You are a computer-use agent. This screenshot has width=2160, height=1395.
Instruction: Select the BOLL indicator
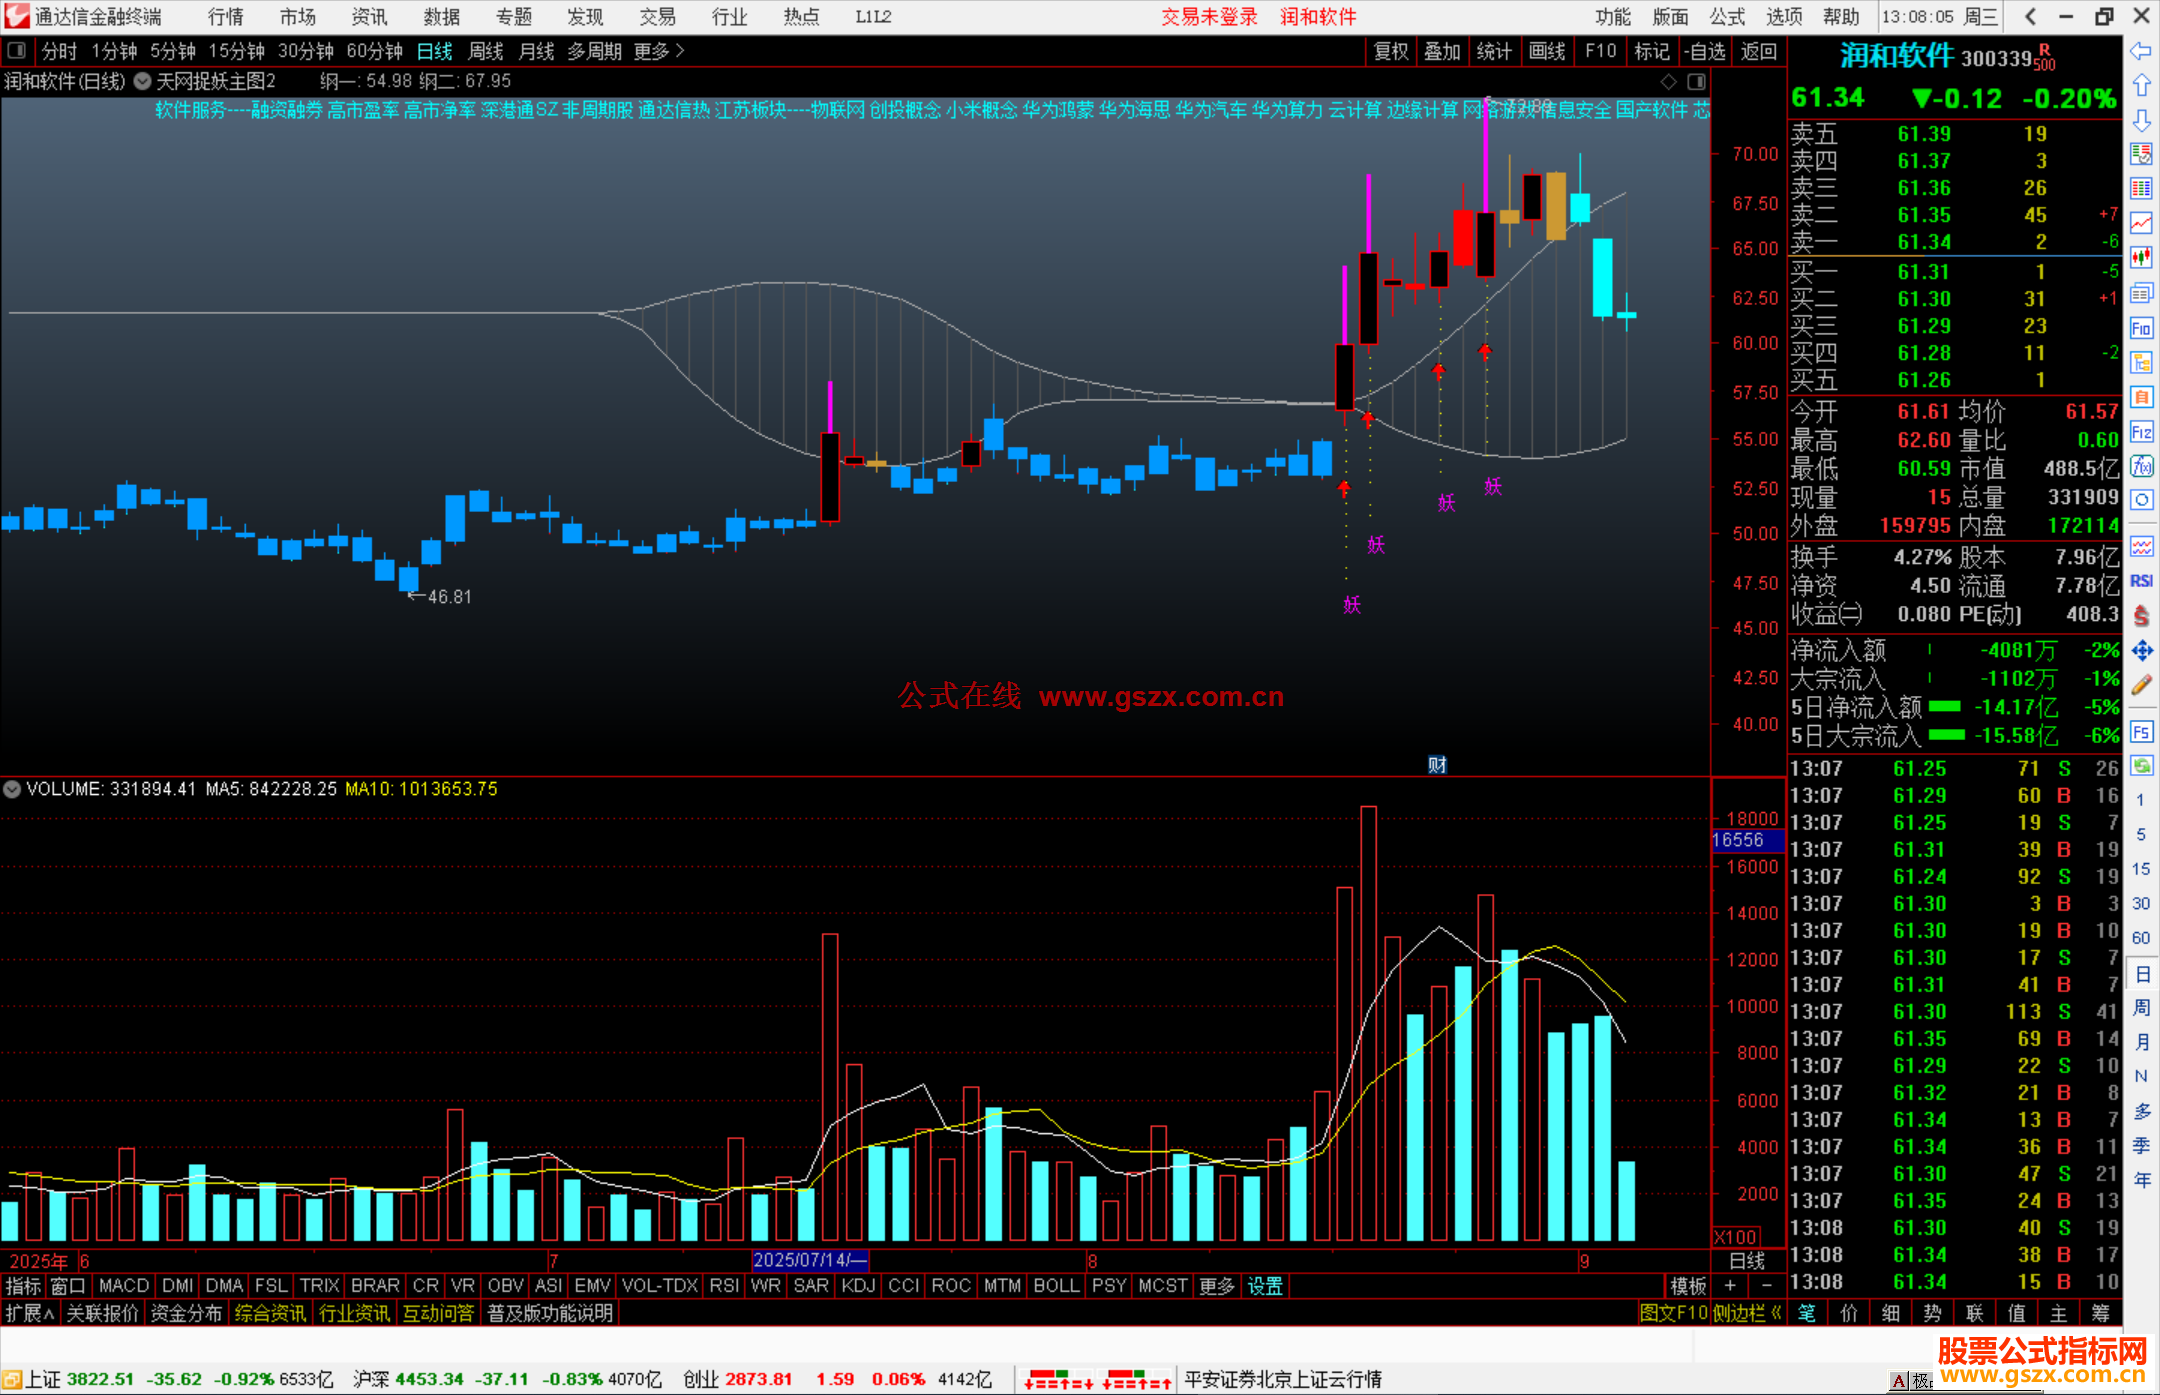(x=1057, y=1286)
